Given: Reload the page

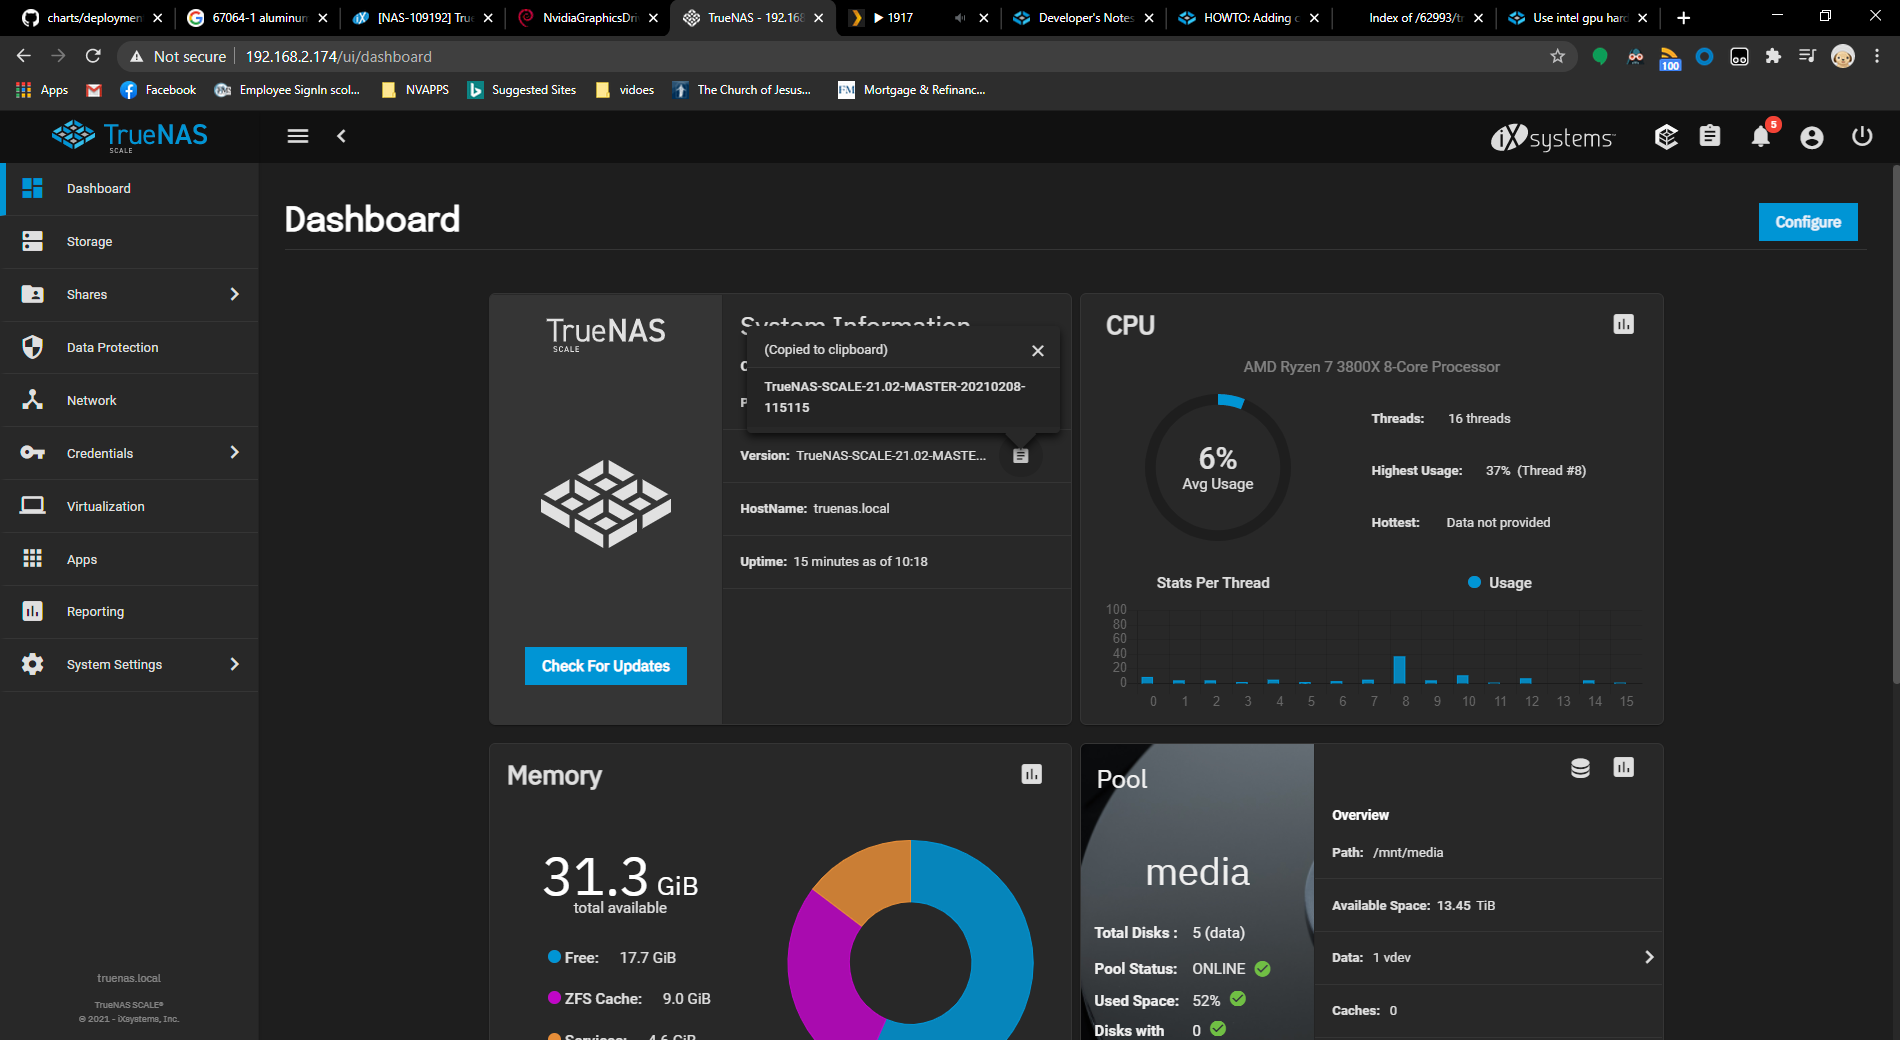Looking at the screenshot, I should (x=93, y=57).
